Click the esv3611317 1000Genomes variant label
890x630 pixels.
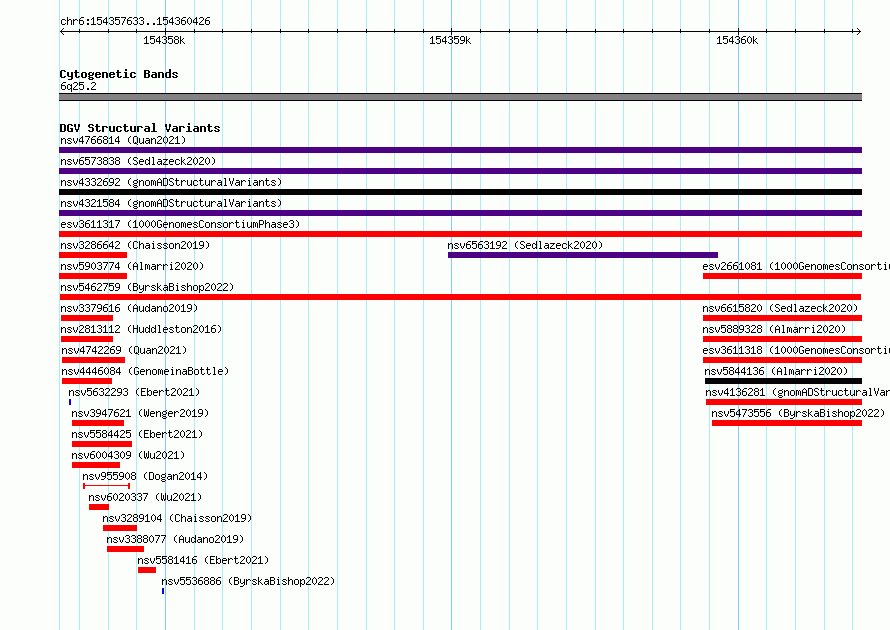click(x=180, y=224)
